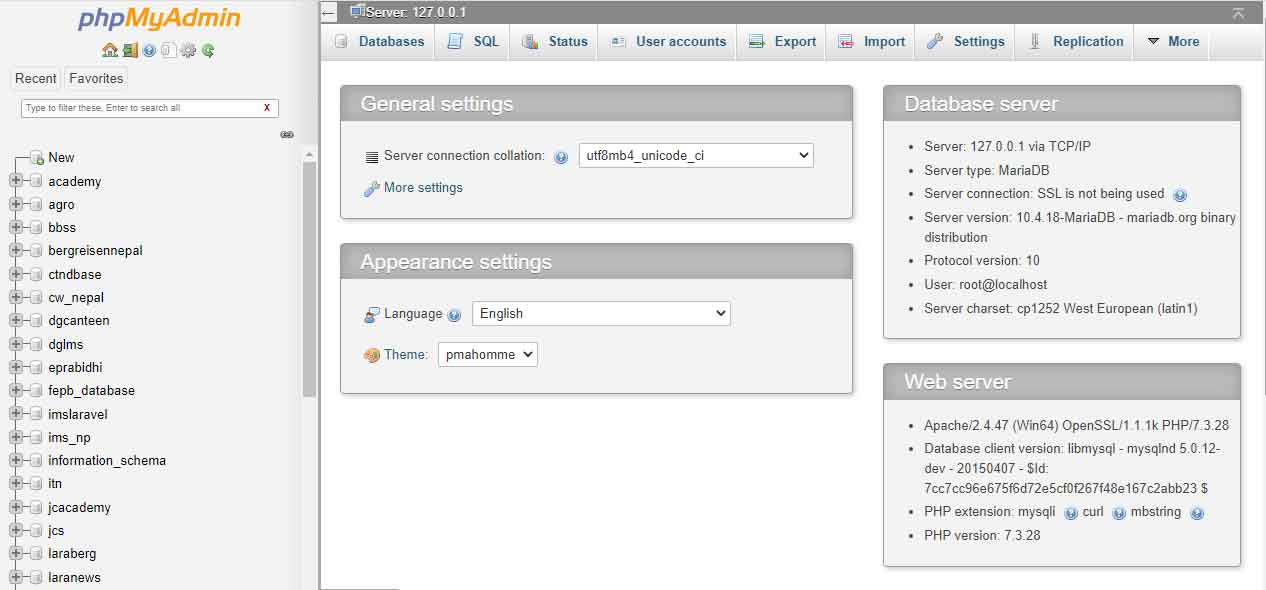Click text 'PHP version: 7.3.28'
This screenshot has width=1266, height=590.
[x=982, y=536]
